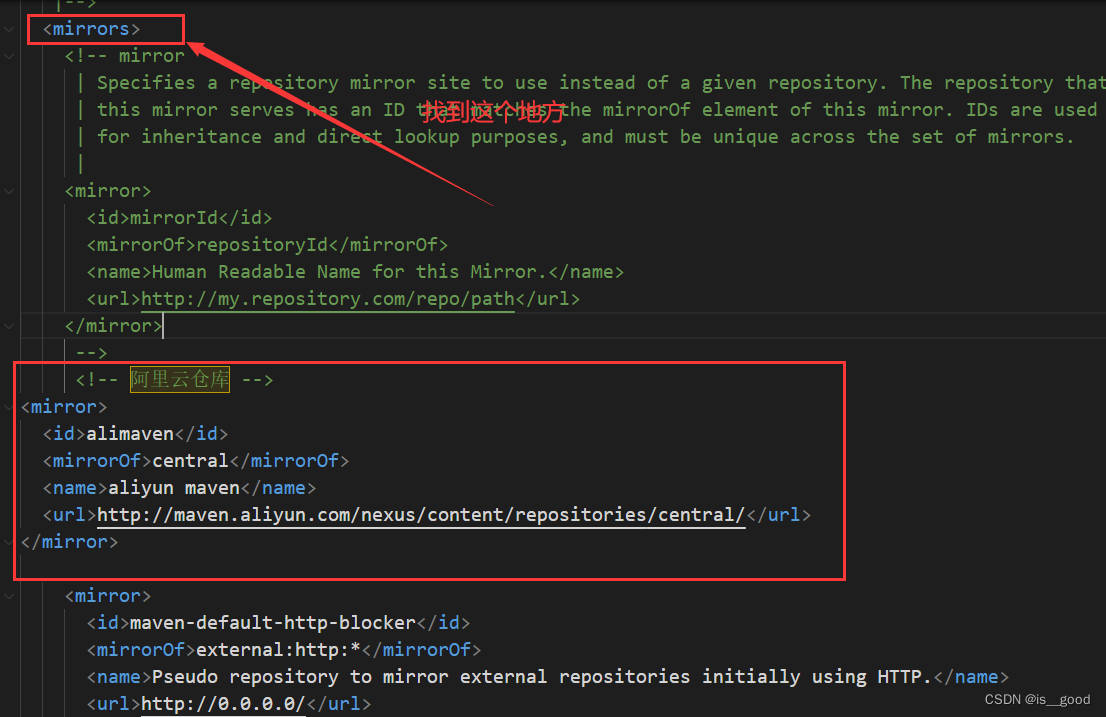Screen dimensions: 1106x717
Task: Toggle fold chevron beside the commented </mirror> line
Action: [9, 326]
